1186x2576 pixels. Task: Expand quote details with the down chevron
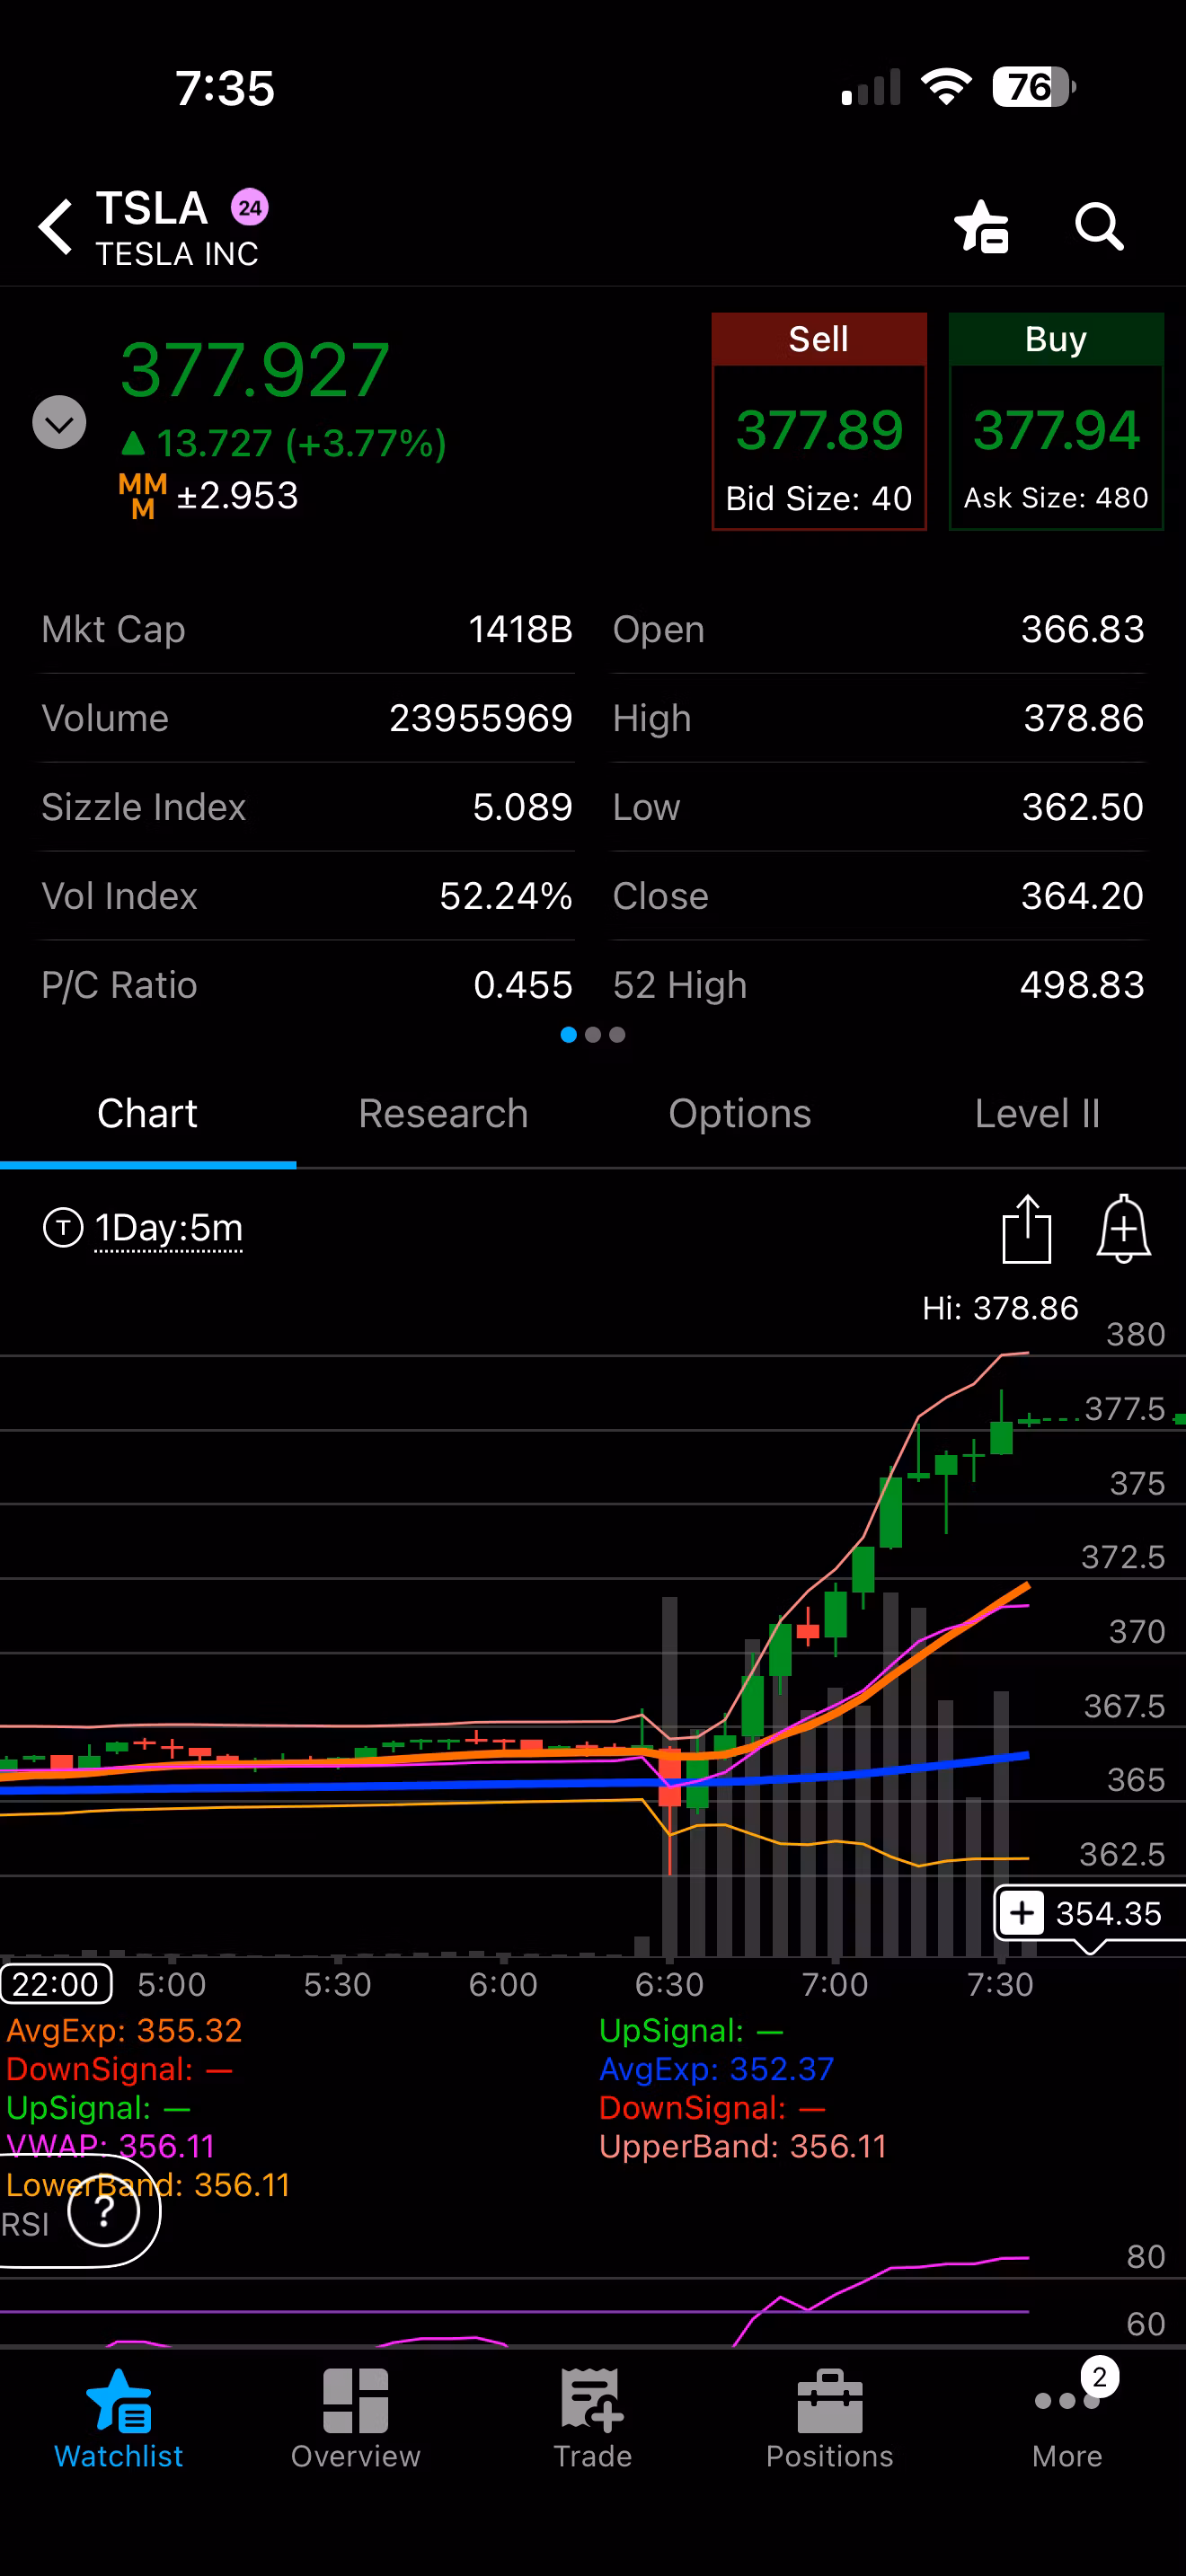(x=59, y=422)
